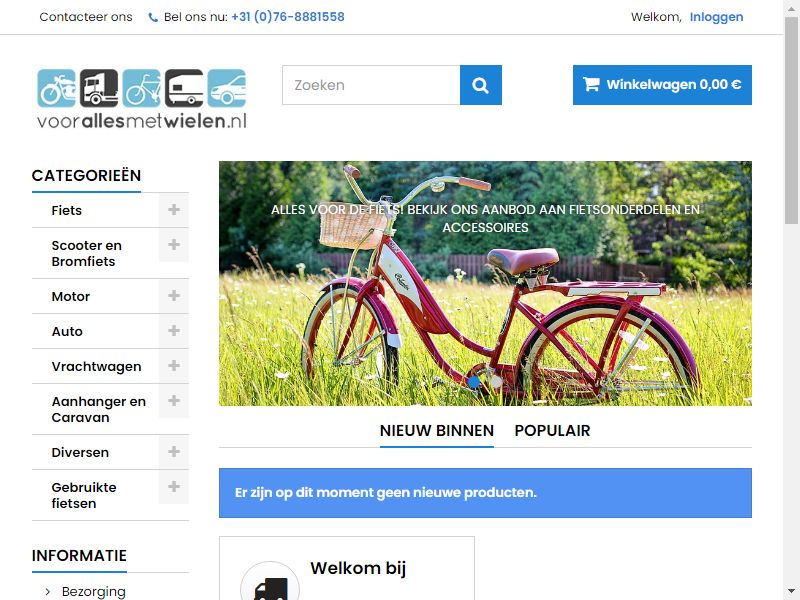
Task: Expand the Auto category plus icon
Action: click(x=174, y=331)
